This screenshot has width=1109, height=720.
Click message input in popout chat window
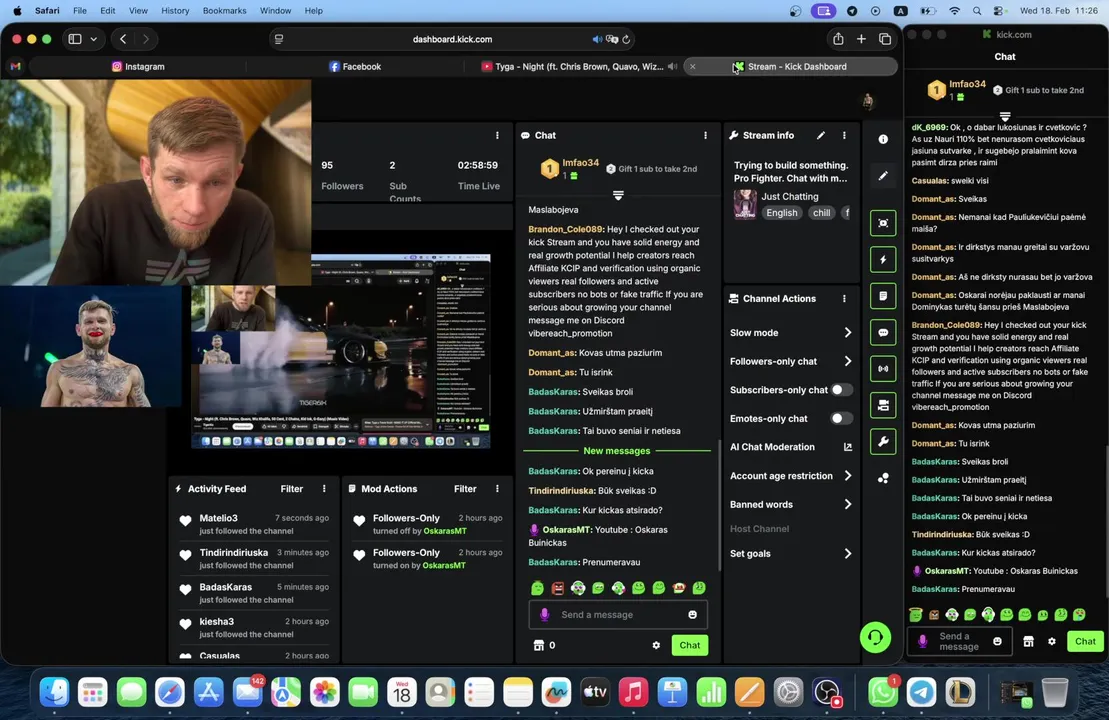959,641
